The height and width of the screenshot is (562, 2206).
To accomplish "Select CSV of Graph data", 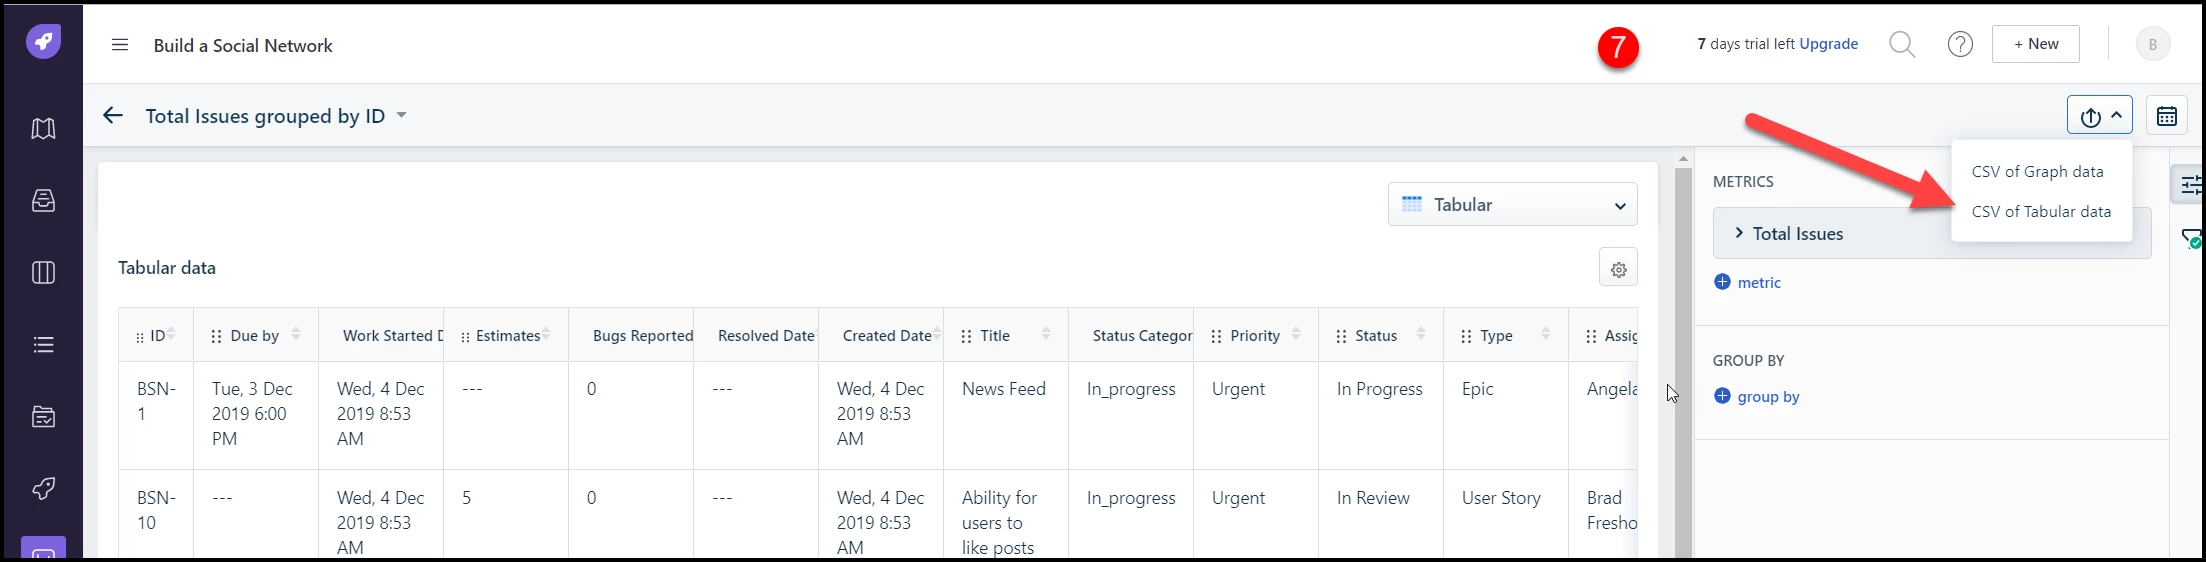I will (2037, 172).
